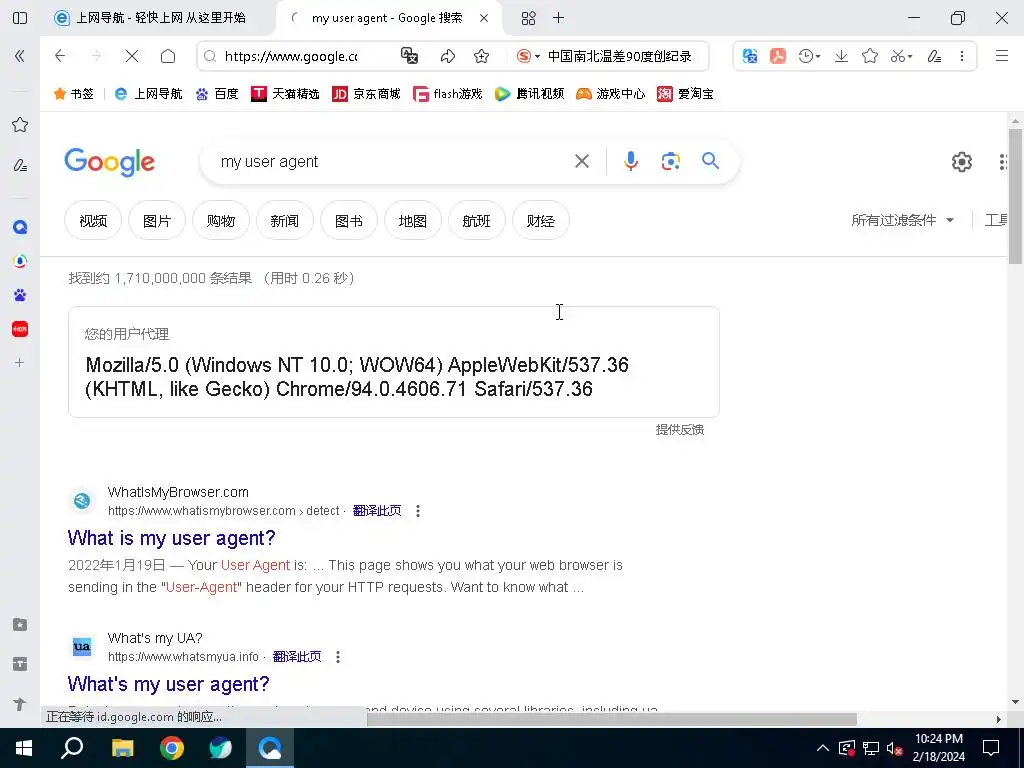The image size is (1024, 768).
Task: Open the downloads arrow icon
Action: click(x=841, y=56)
